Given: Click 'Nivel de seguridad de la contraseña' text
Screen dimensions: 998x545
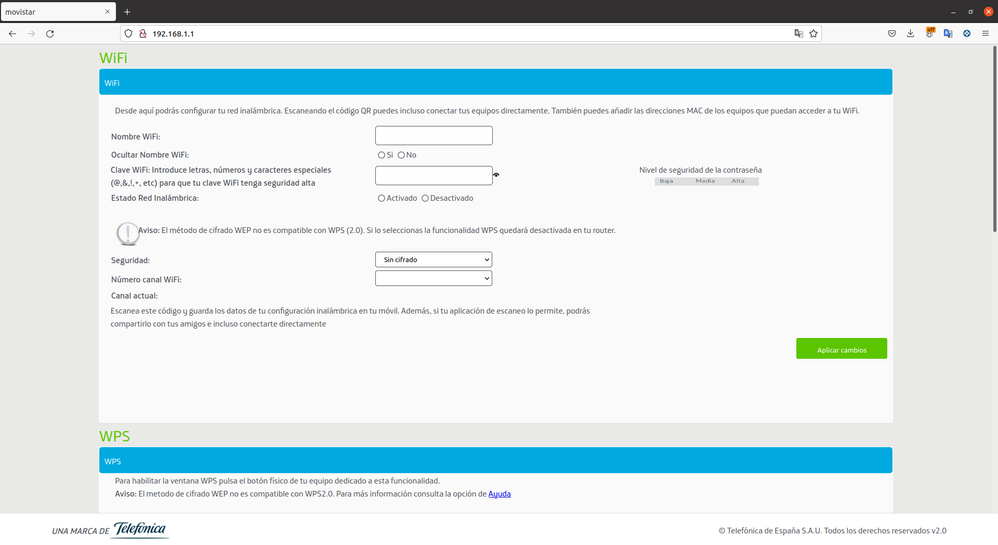Looking at the screenshot, I should pyautogui.click(x=700, y=170).
